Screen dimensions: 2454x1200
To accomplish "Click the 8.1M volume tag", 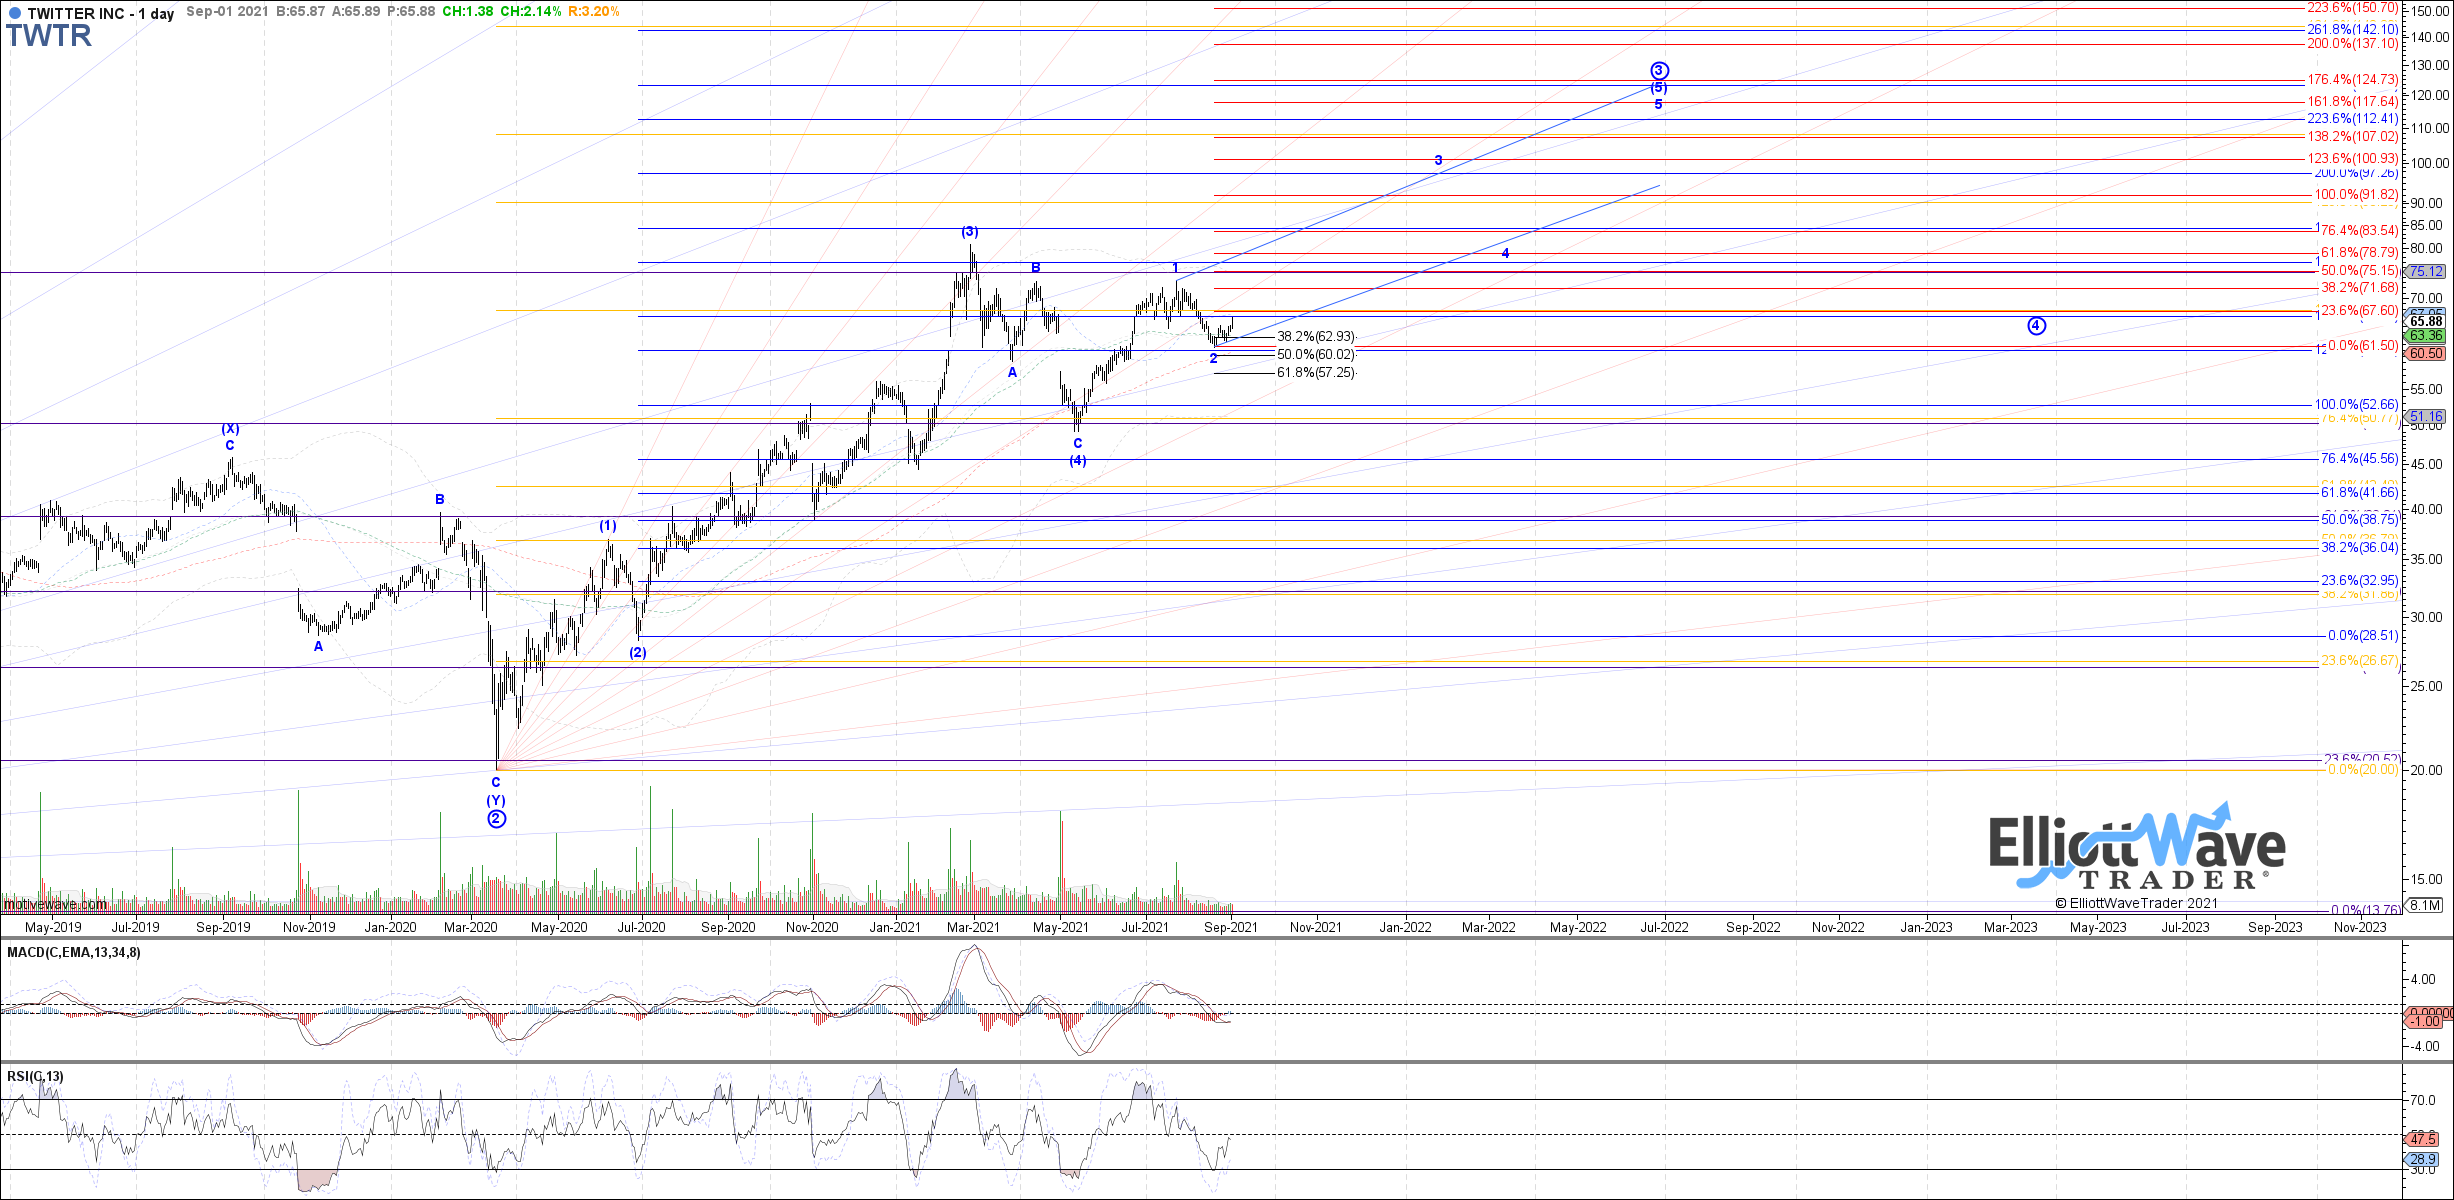I will tap(2425, 905).
